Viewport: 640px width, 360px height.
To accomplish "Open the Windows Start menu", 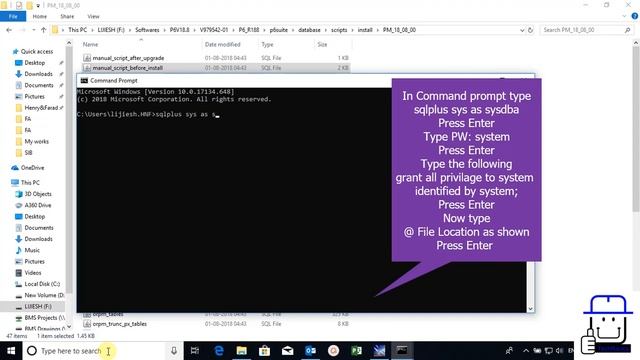I will coord(11,351).
